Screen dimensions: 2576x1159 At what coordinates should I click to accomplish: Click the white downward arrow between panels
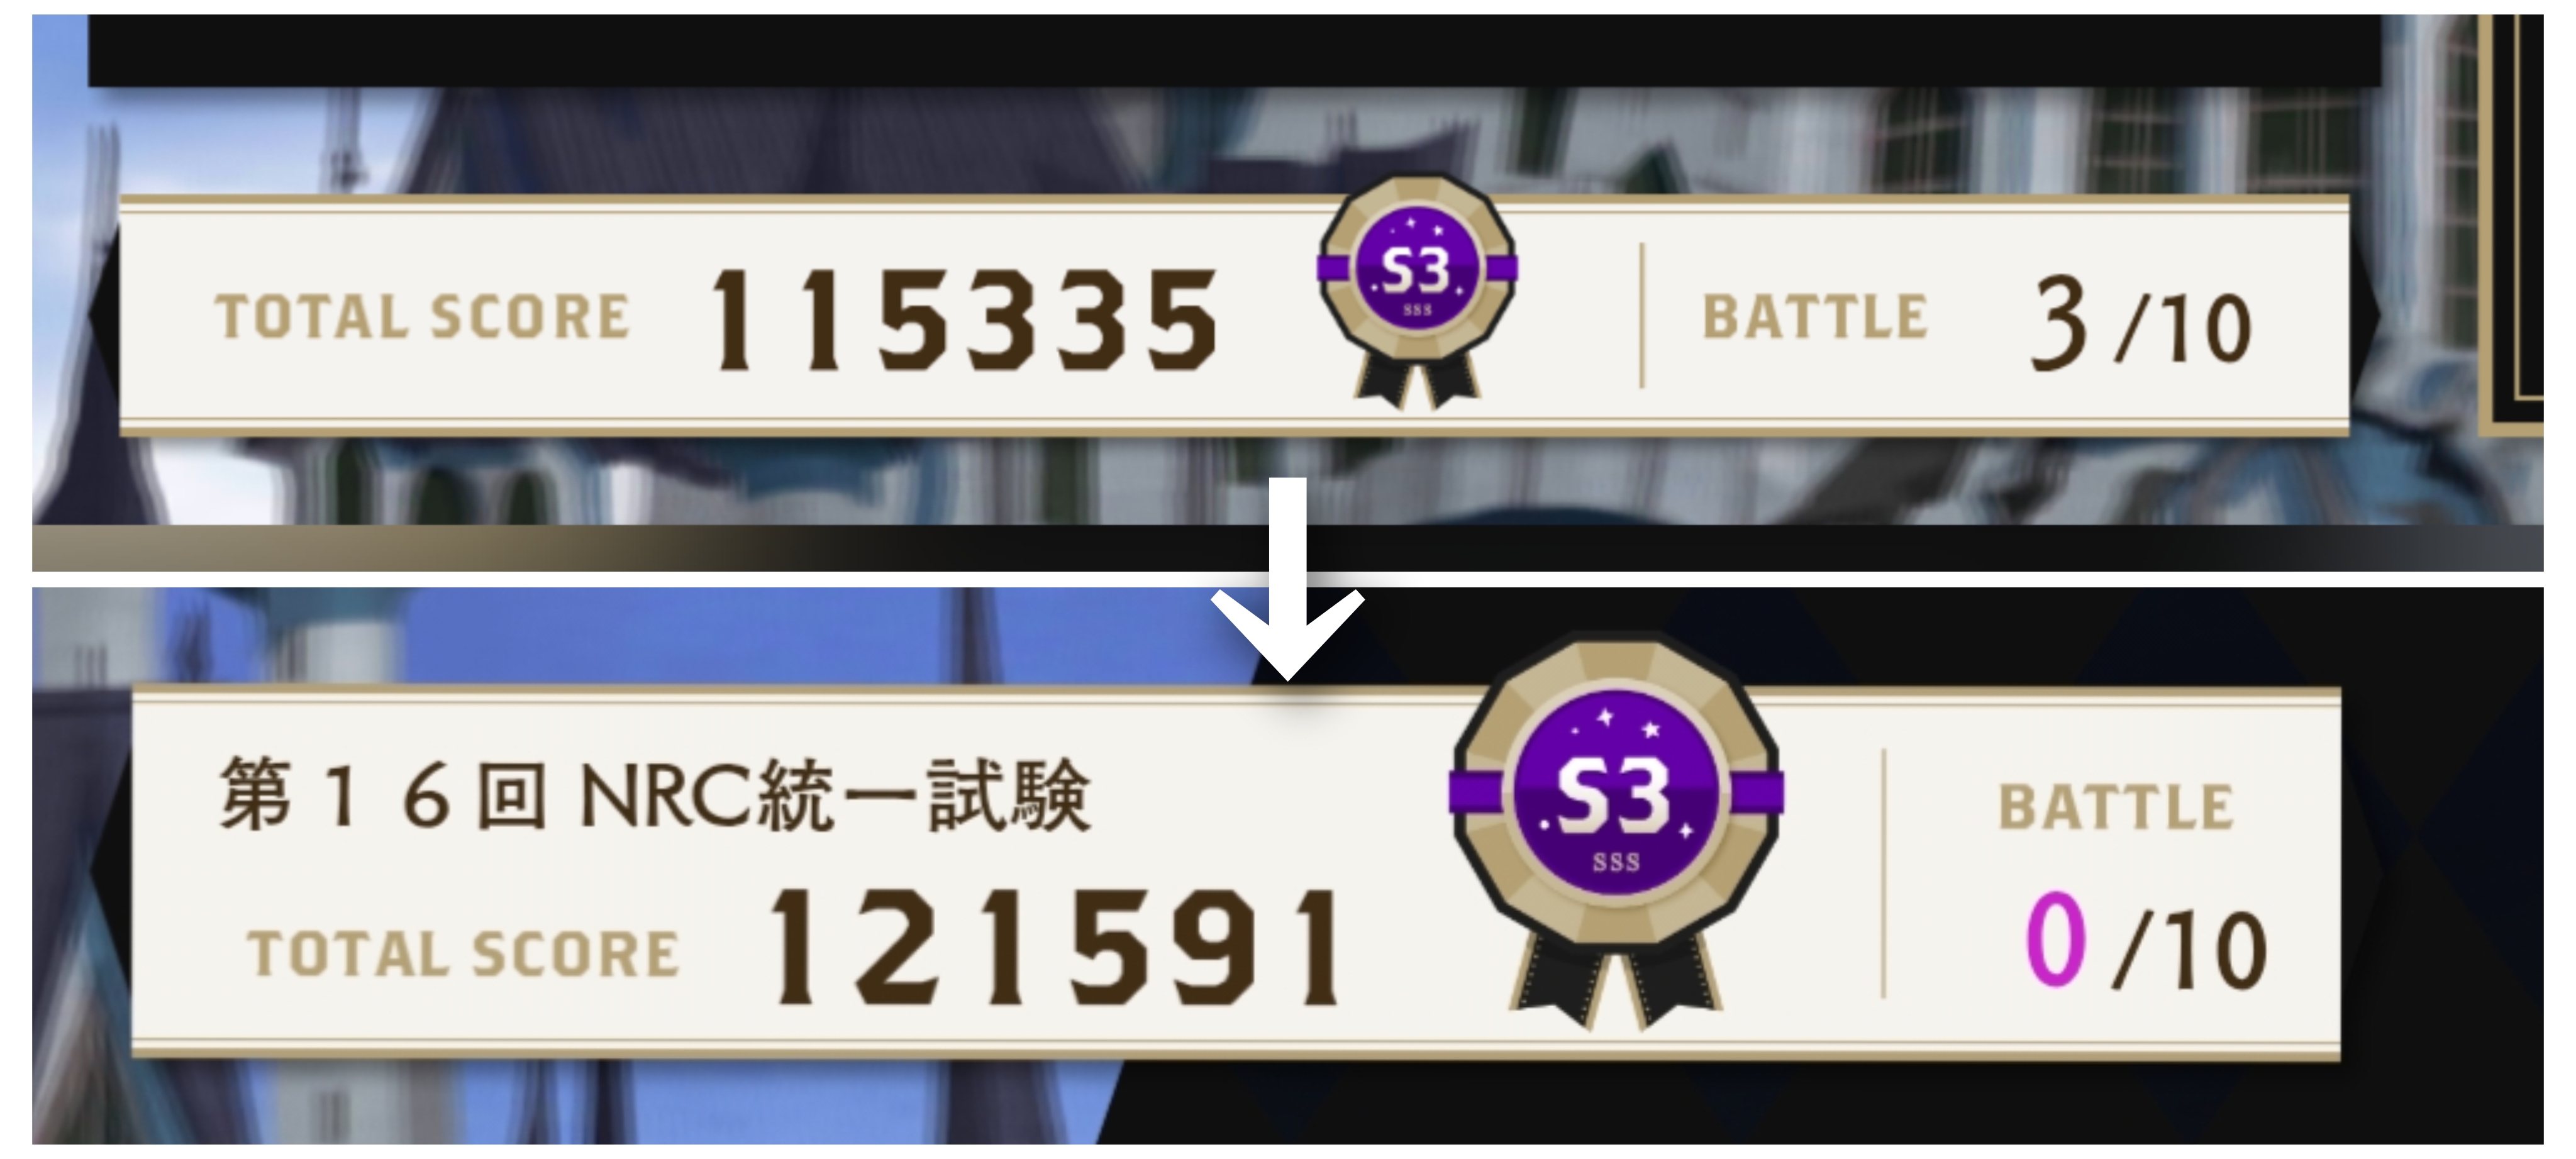click(1288, 580)
